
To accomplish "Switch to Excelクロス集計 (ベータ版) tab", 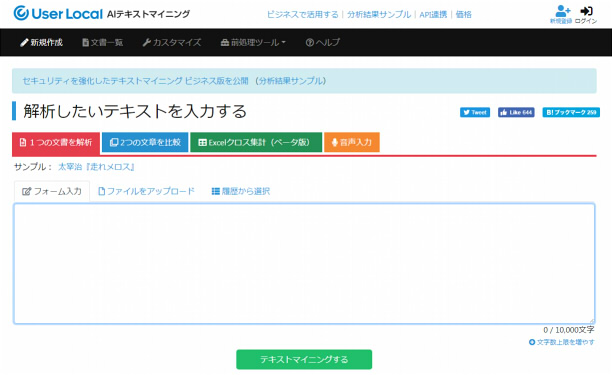I will pos(256,142).
